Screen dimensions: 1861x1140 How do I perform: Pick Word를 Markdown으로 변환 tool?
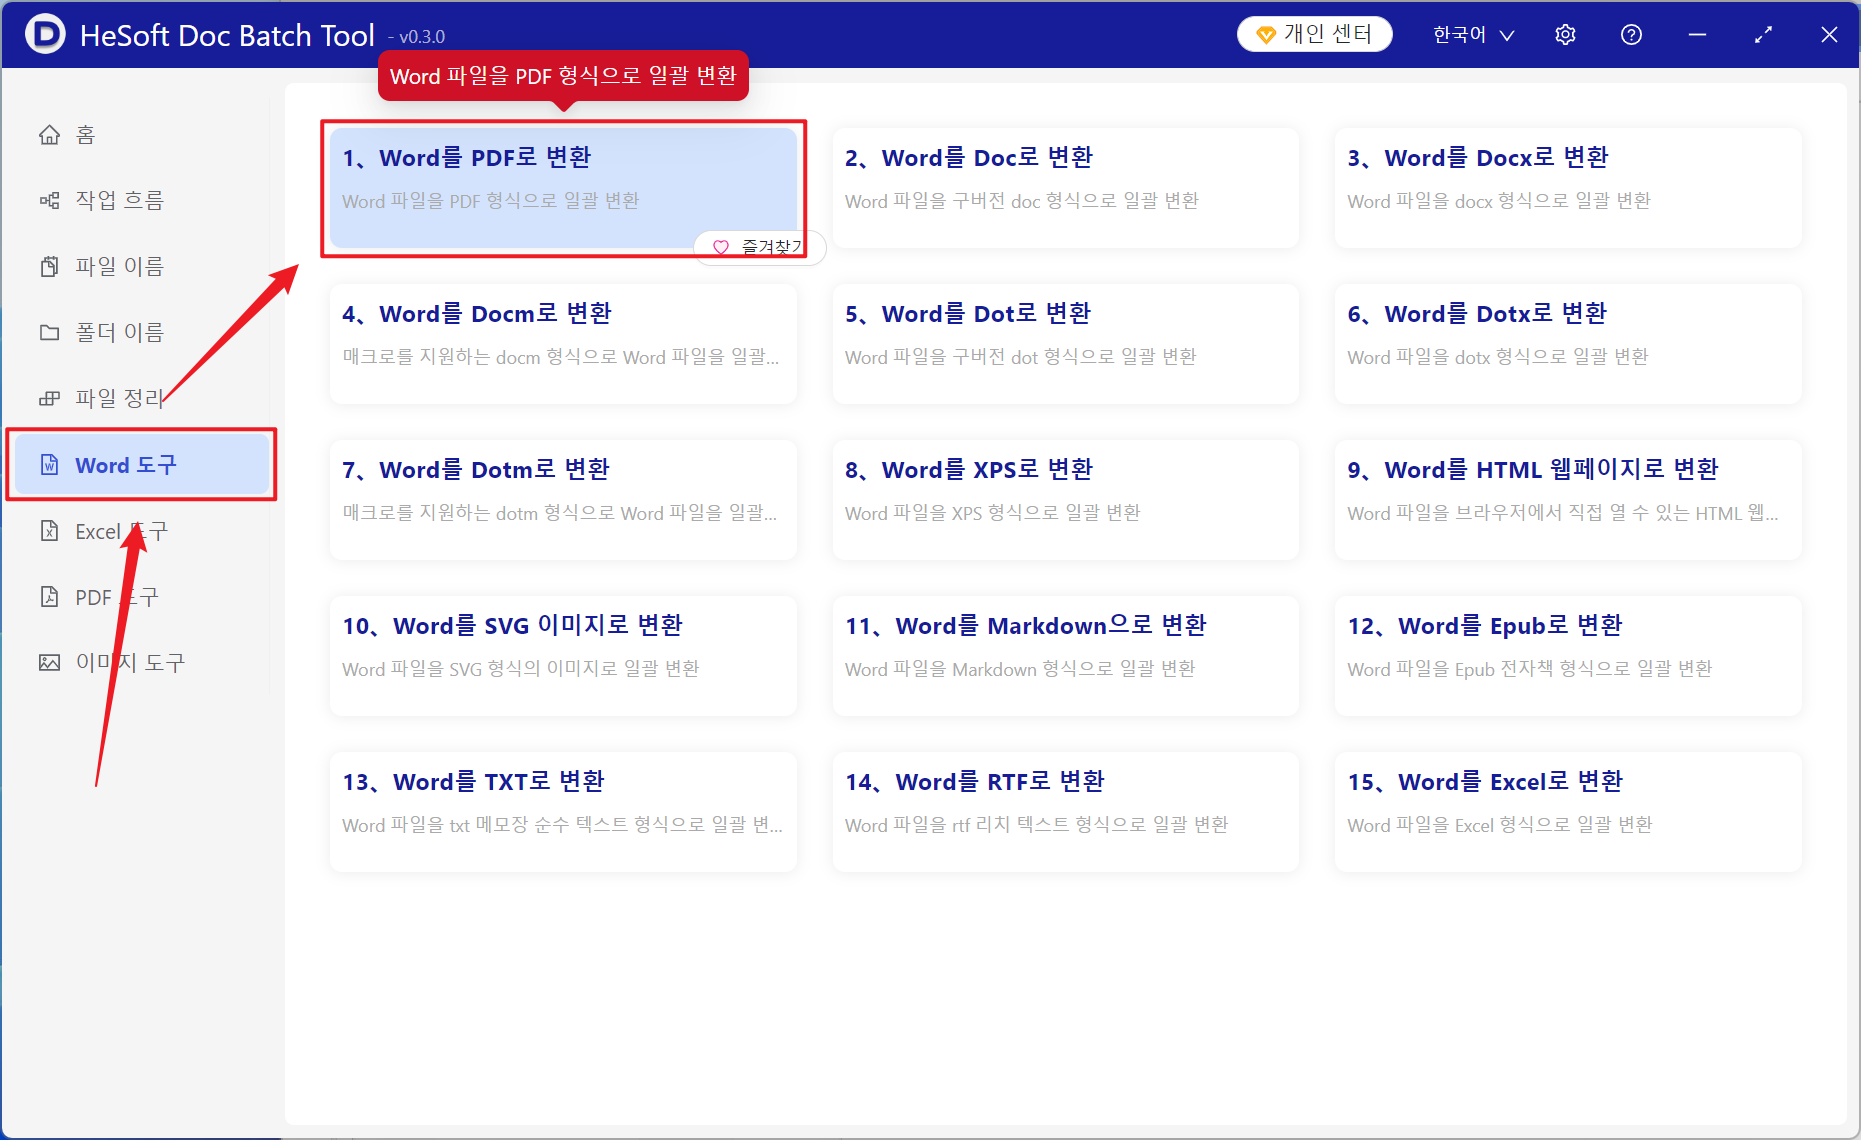coord(1065,656)
